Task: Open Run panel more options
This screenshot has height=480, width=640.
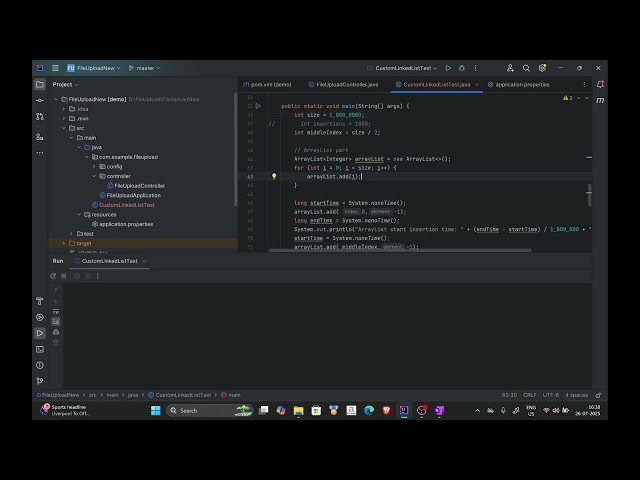Action: 98,276
